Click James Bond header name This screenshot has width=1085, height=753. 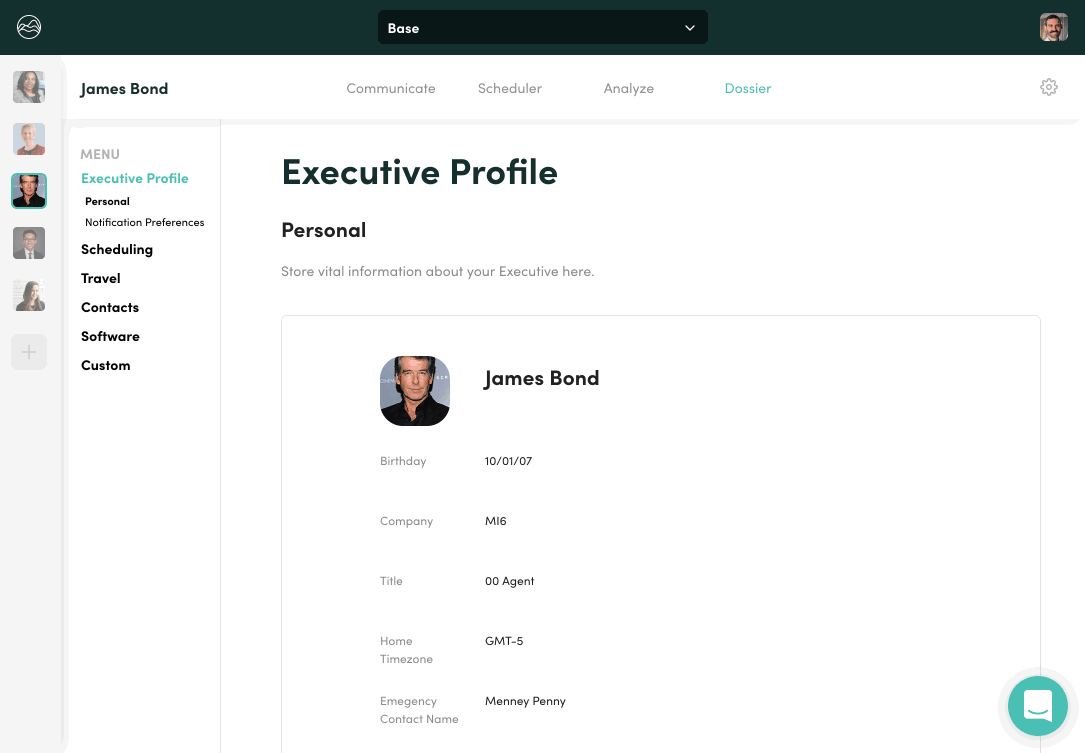pyautogui.click(x=124, y=89)
